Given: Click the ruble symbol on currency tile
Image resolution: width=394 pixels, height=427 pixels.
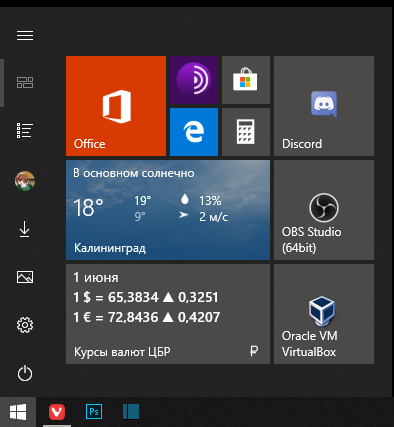Looking at the screenshot, I should (254, 351).
